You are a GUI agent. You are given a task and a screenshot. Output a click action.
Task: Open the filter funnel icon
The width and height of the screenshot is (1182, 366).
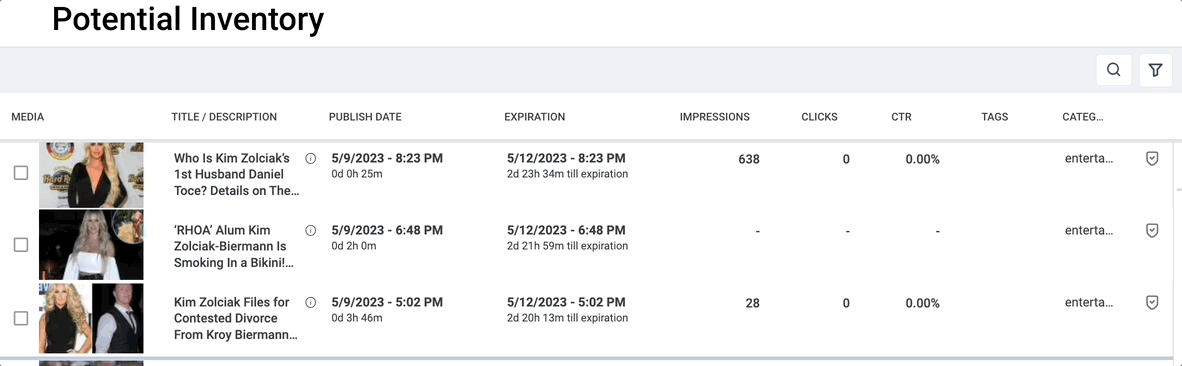[x=1155, y=70]
